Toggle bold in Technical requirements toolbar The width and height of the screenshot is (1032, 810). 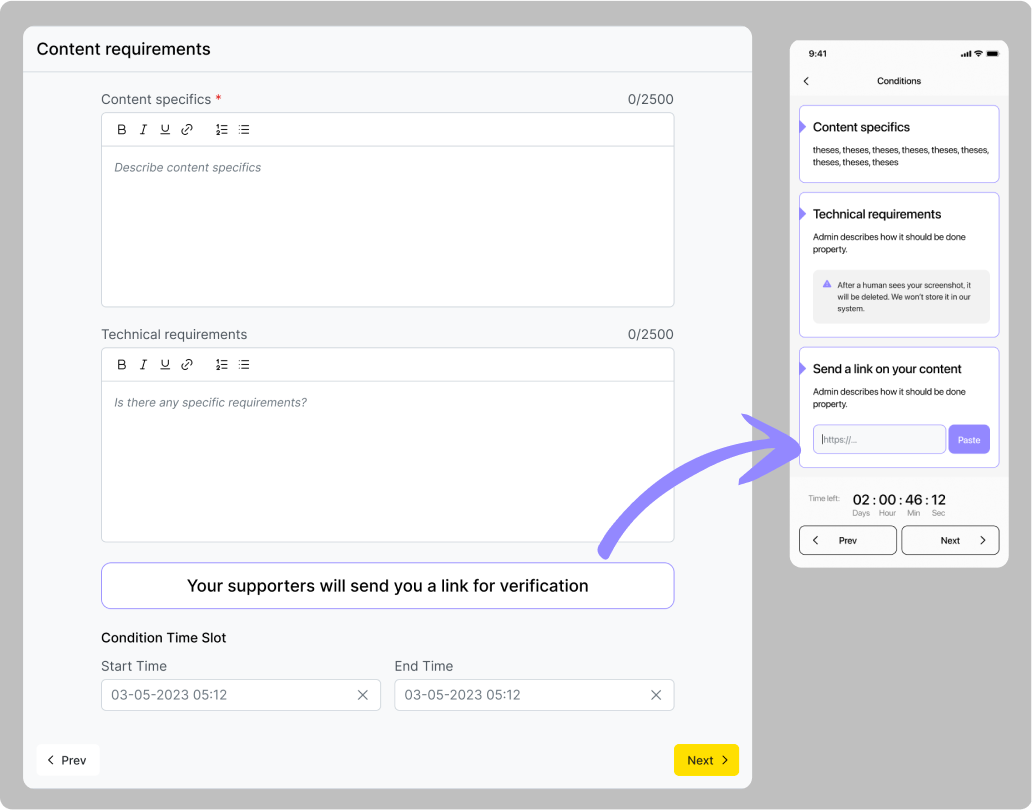[x=122, y=365]
